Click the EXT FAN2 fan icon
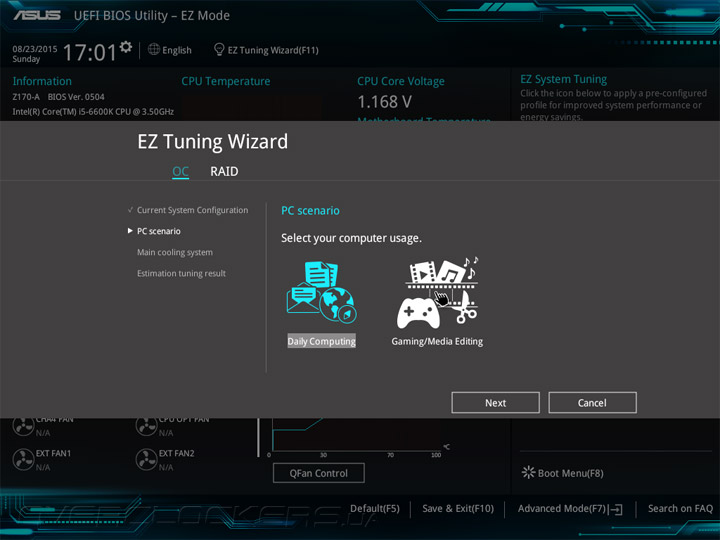 point(146,459)
